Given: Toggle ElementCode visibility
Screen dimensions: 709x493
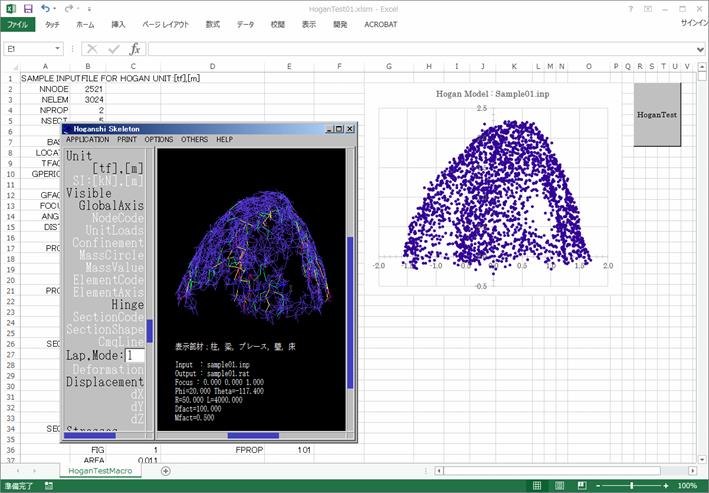Looking at the screenshot, I should tap(109, 280).
